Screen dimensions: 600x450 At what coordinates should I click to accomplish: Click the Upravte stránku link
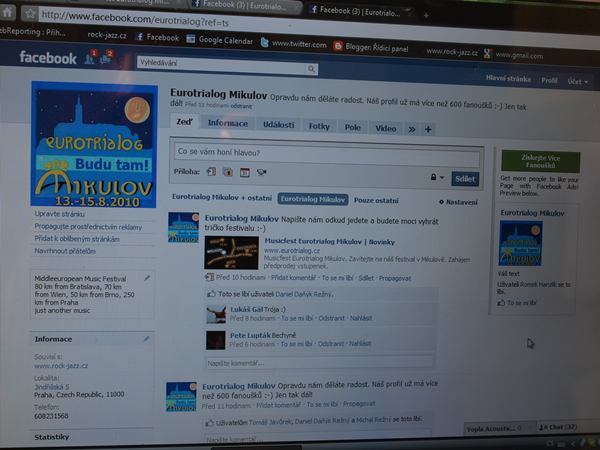60,214
